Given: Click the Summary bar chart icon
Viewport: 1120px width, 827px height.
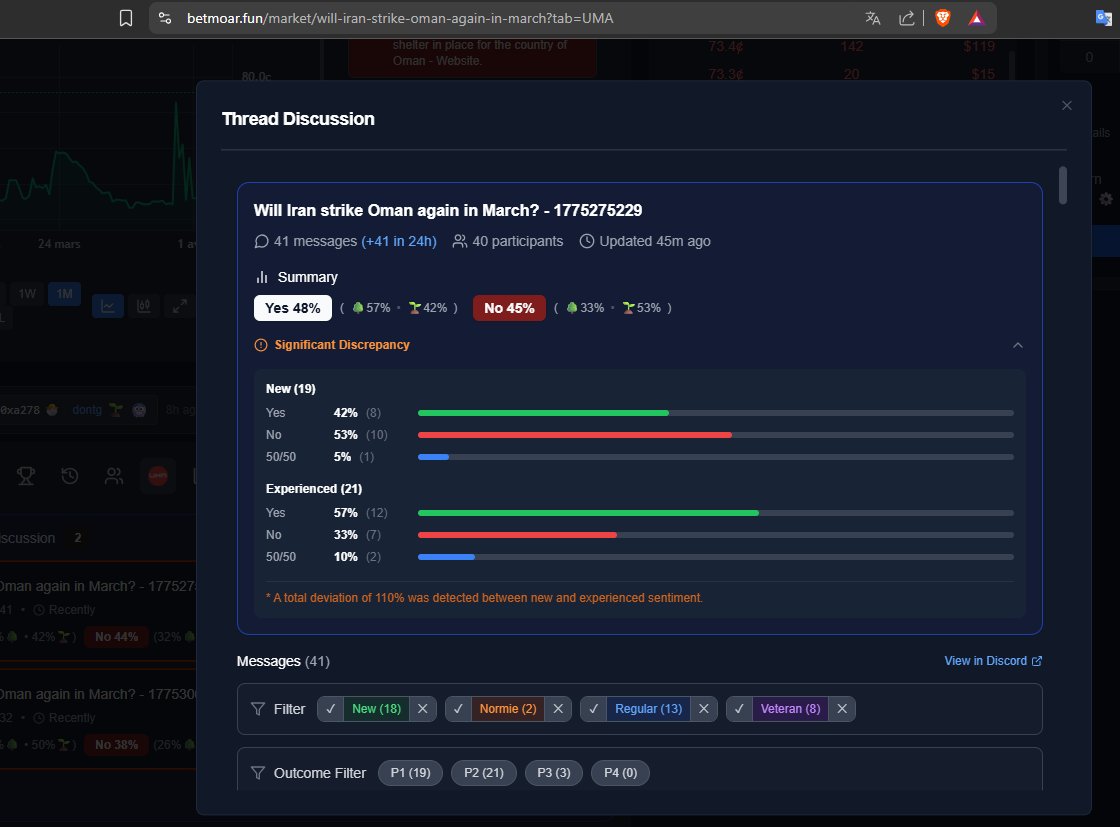Looking at the screenshot, I should point(262,277).
